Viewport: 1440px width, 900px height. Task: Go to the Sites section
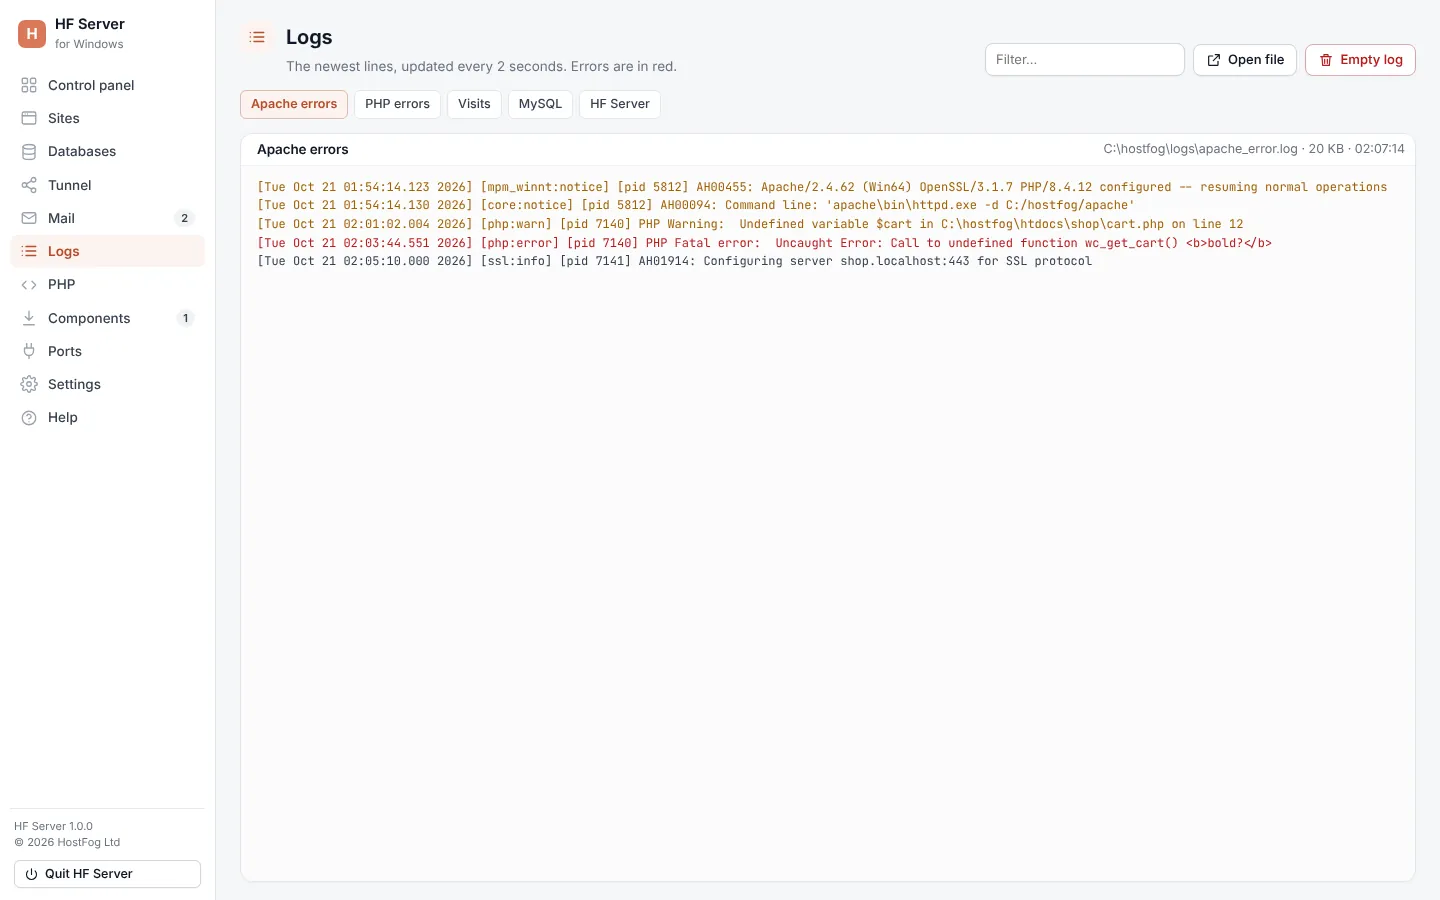pos(107,118)
